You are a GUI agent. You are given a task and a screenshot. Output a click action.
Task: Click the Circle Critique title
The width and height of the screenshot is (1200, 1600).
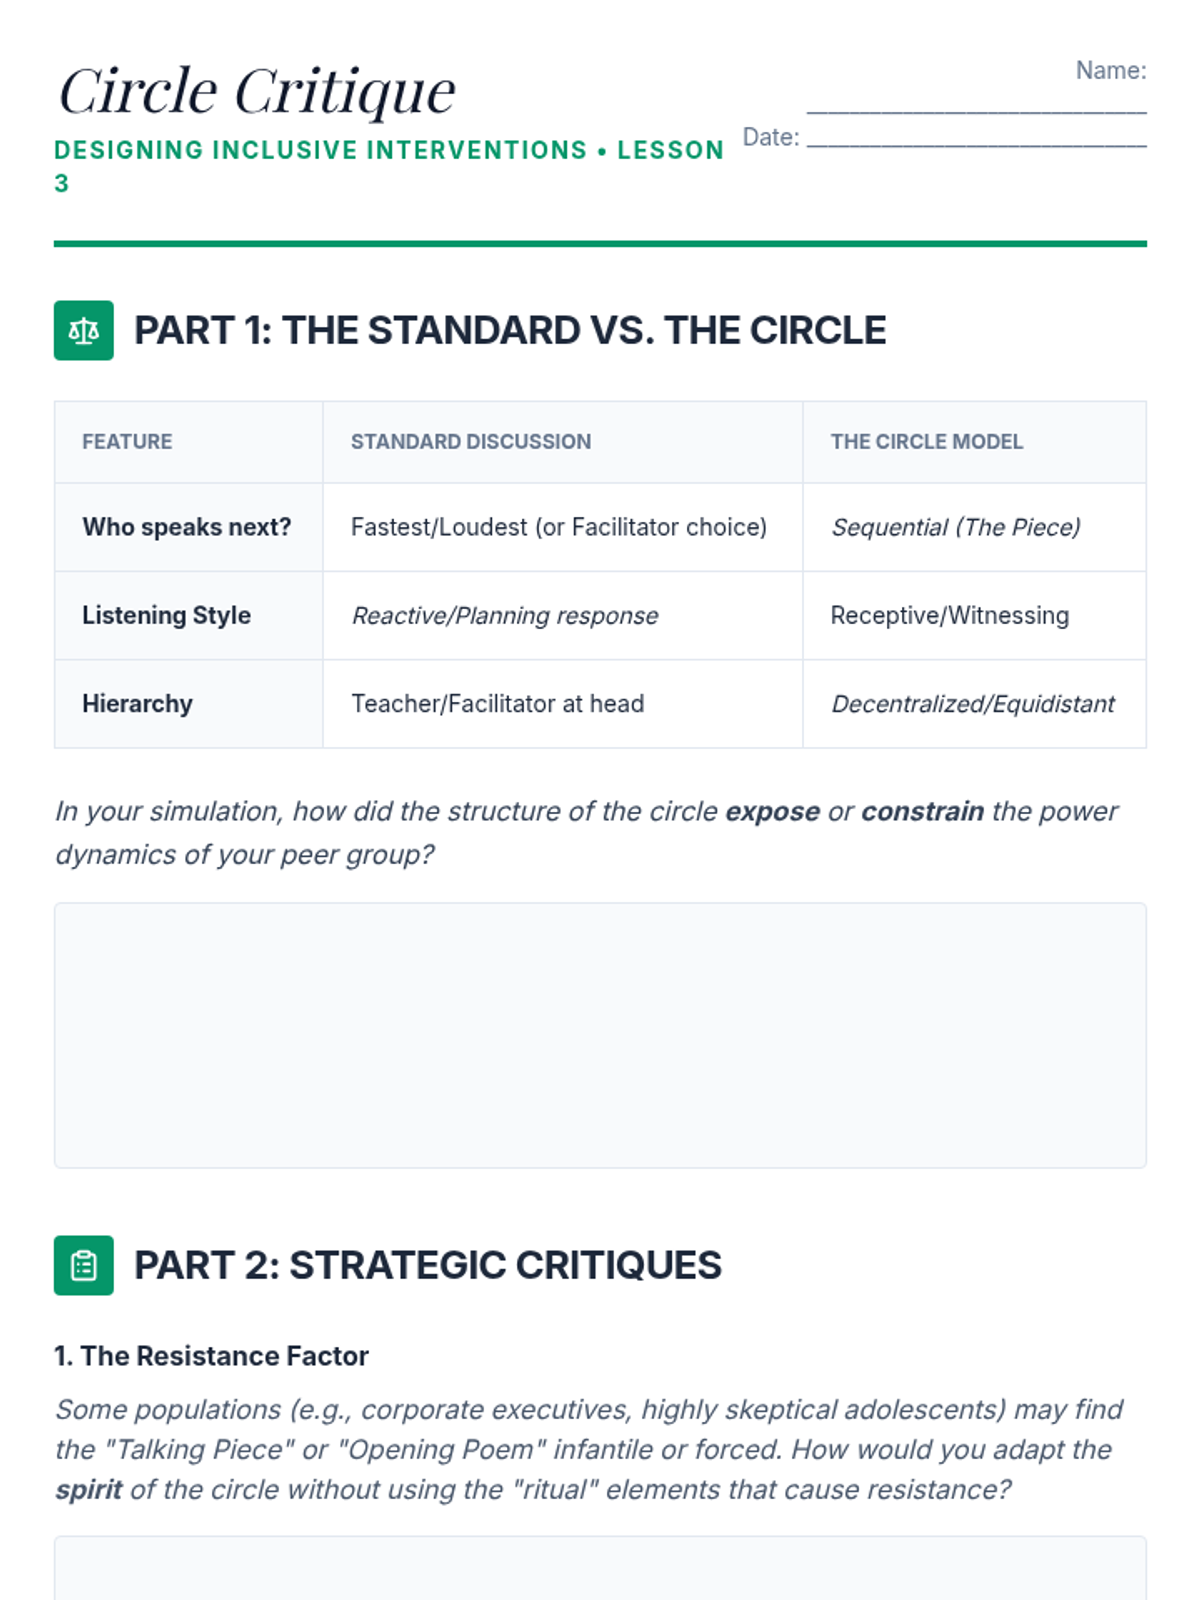[x=257, y=91]
